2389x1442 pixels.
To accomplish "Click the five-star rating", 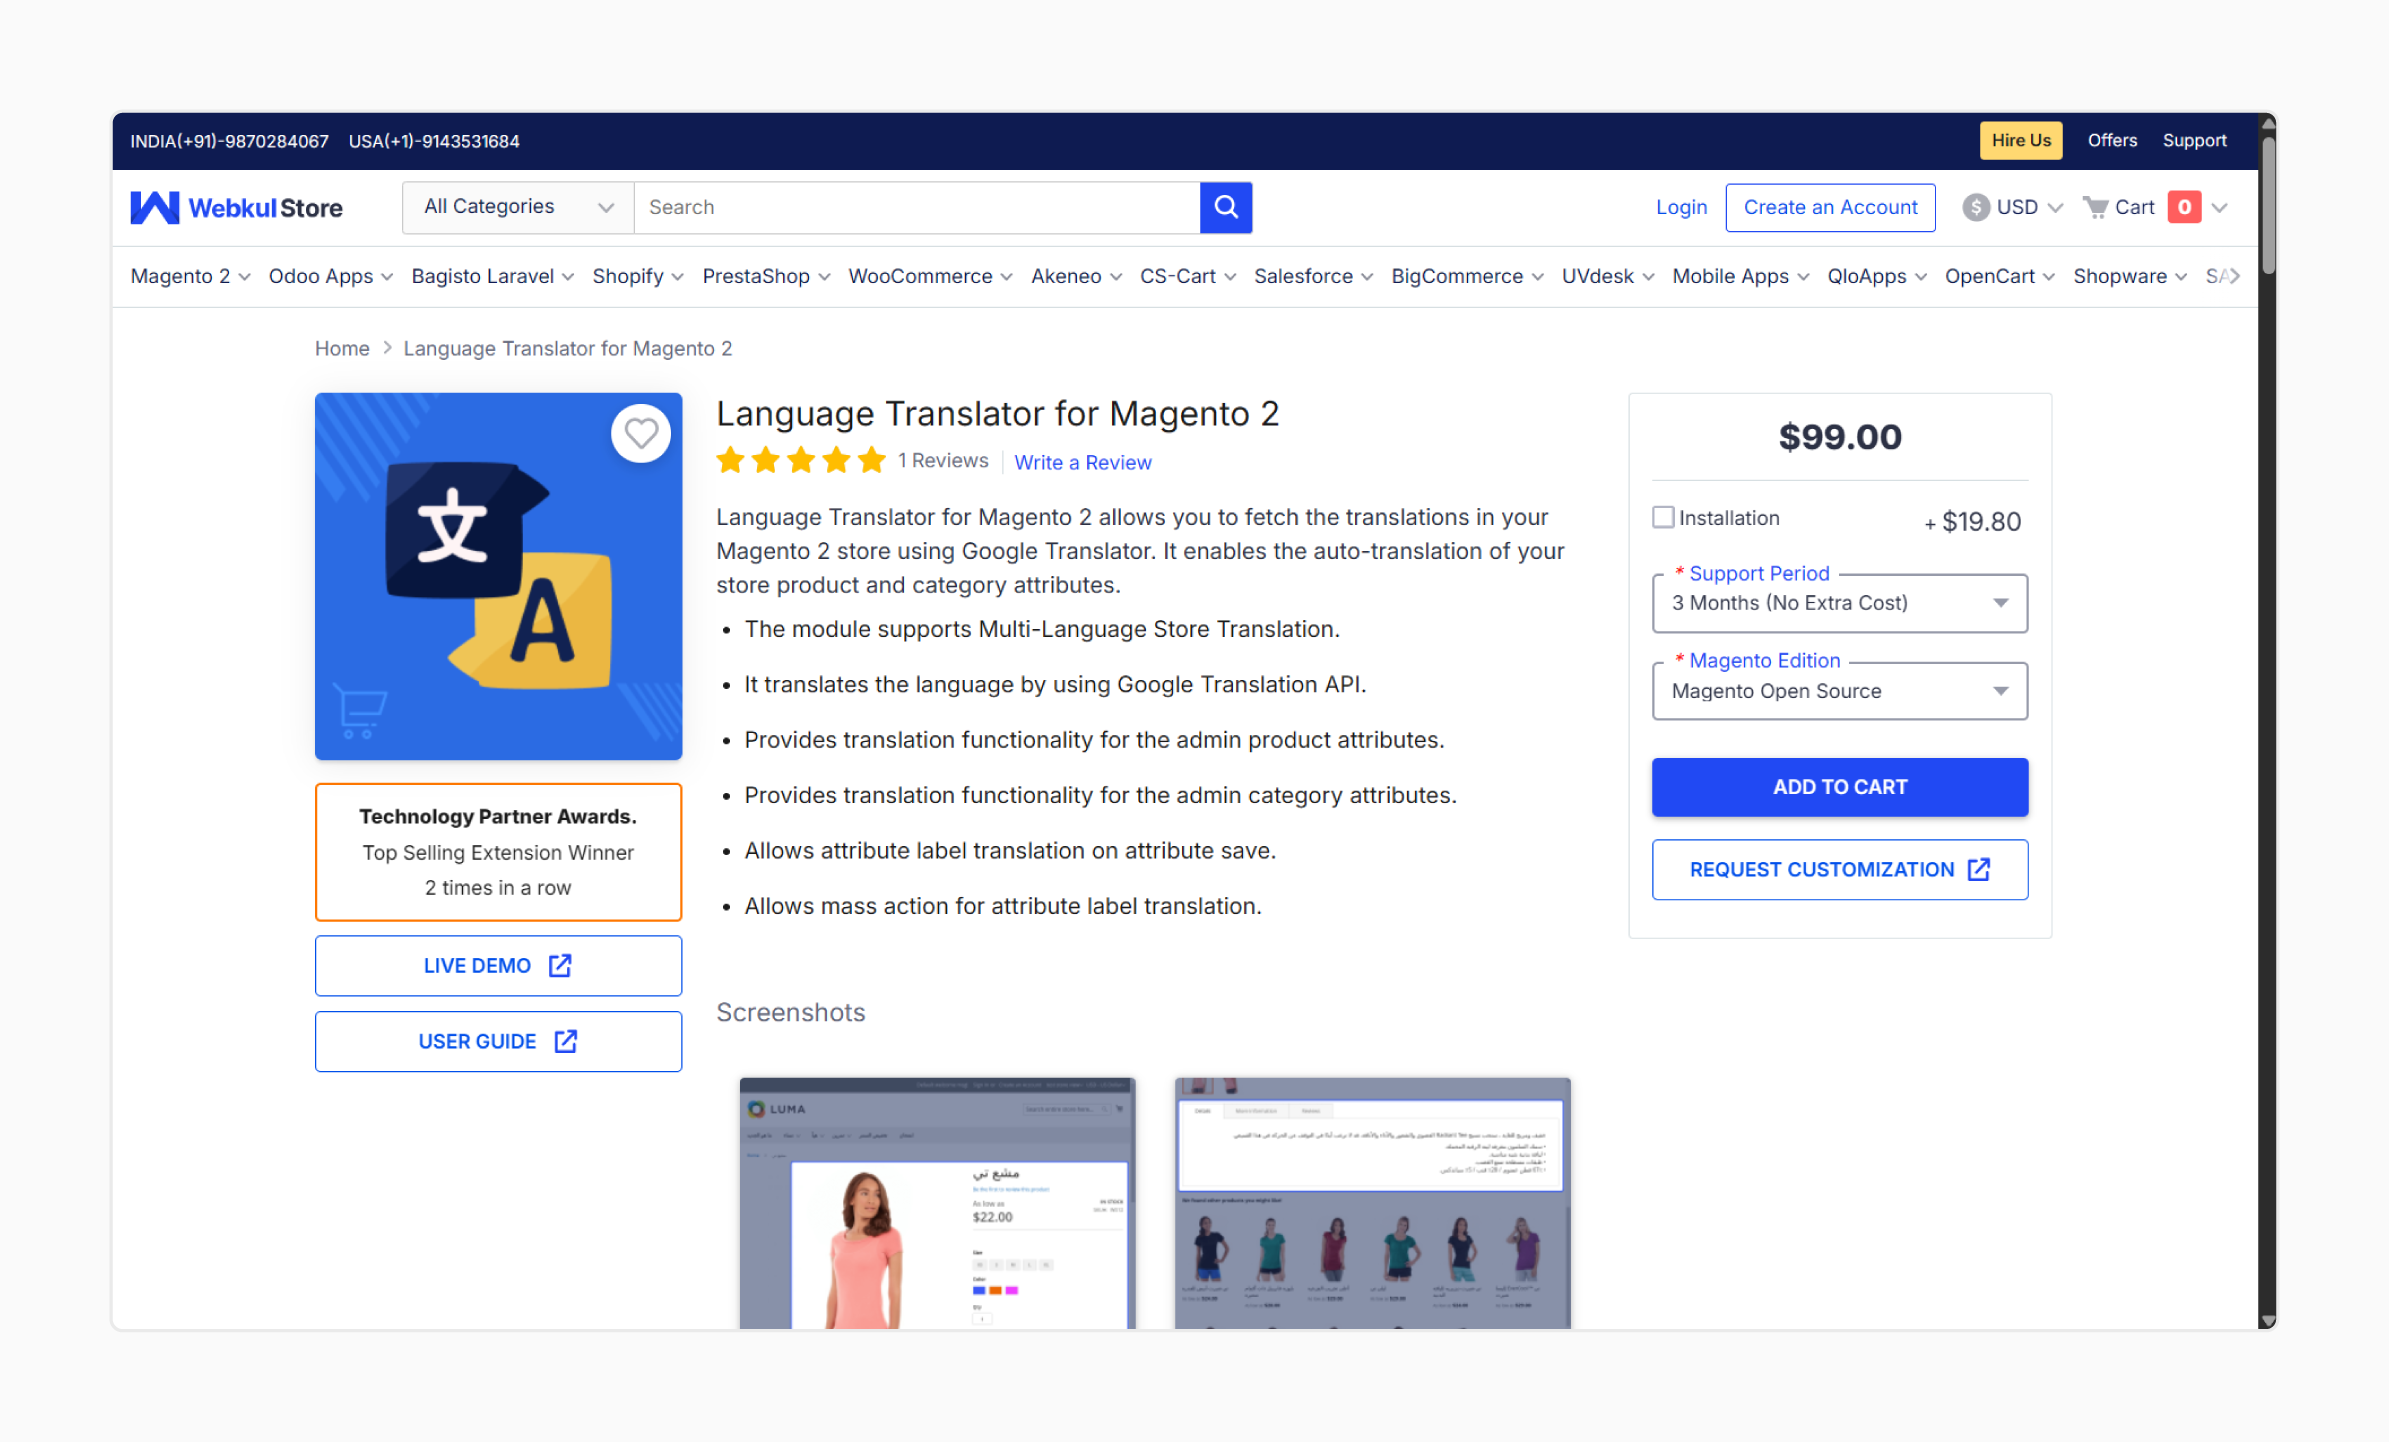I will tap(801, 461).
